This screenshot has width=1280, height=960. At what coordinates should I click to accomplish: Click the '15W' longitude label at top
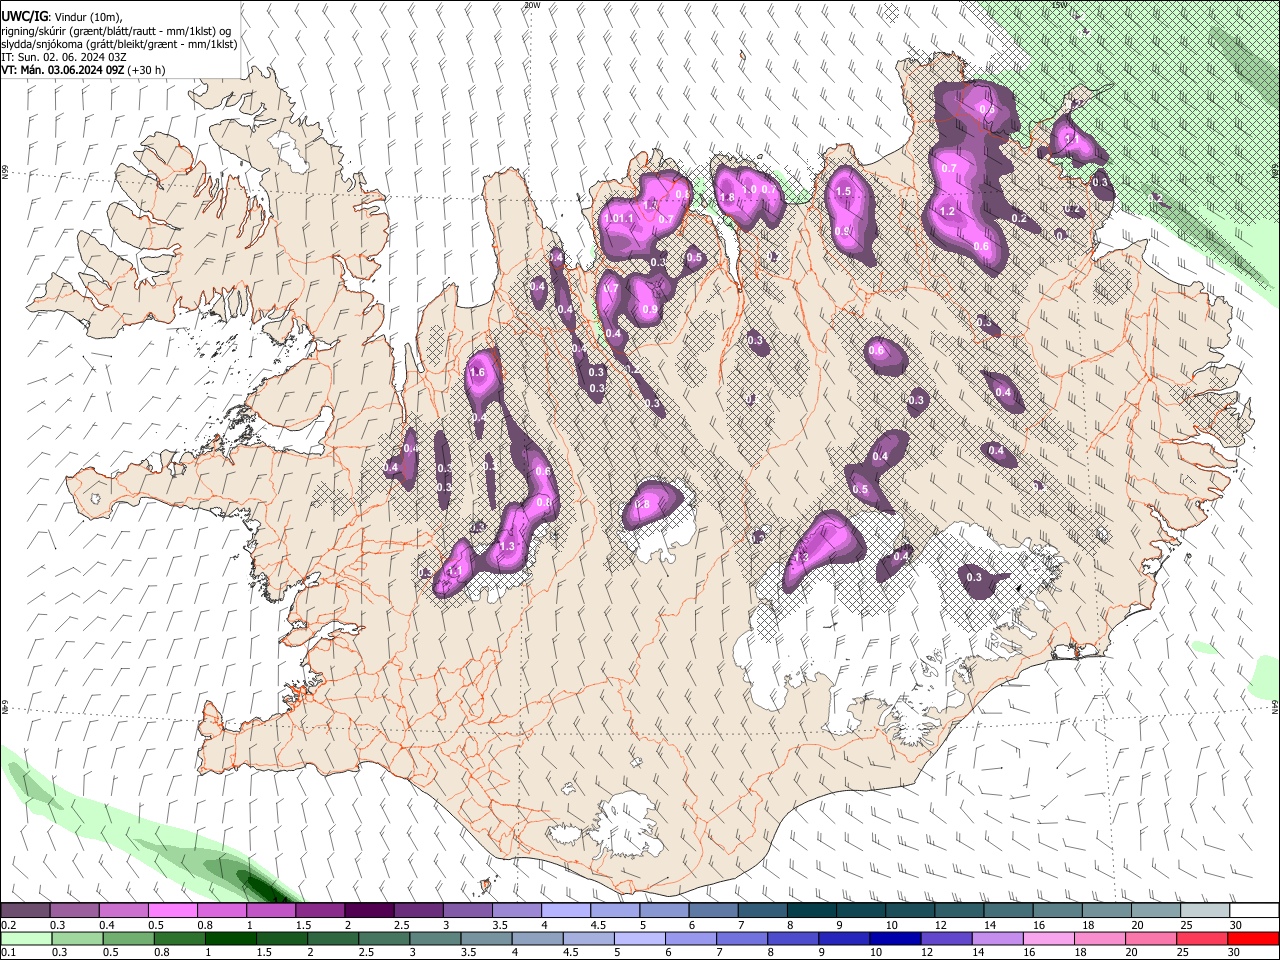coord(1058,5)
